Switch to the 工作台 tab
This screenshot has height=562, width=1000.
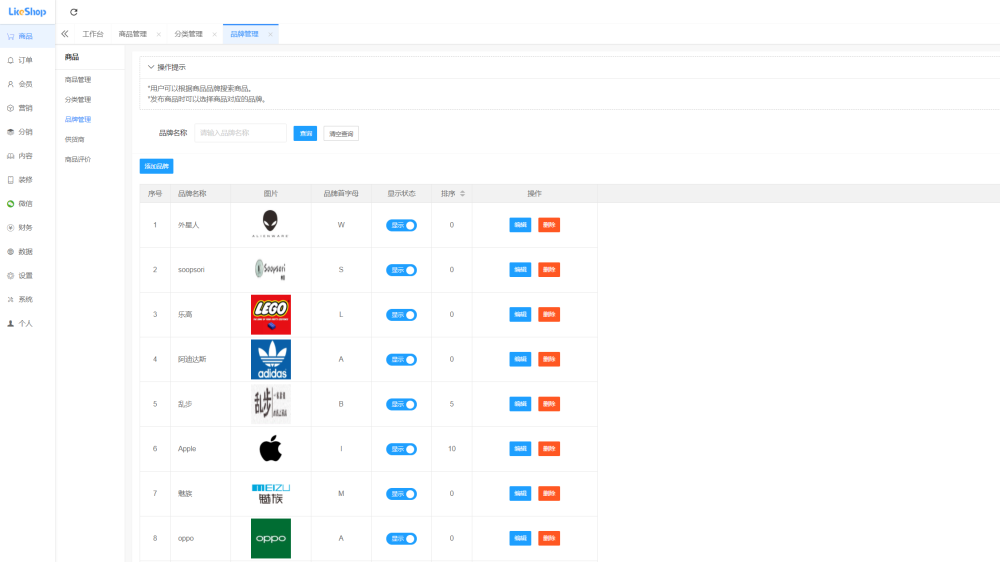click(92, 34)
